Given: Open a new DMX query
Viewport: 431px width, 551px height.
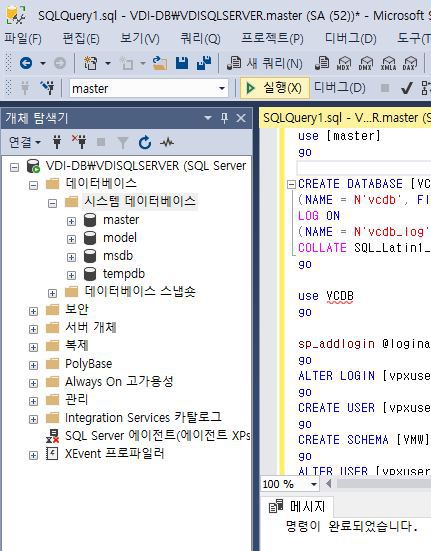Looking at the screenshot, I should click(366, 63).
